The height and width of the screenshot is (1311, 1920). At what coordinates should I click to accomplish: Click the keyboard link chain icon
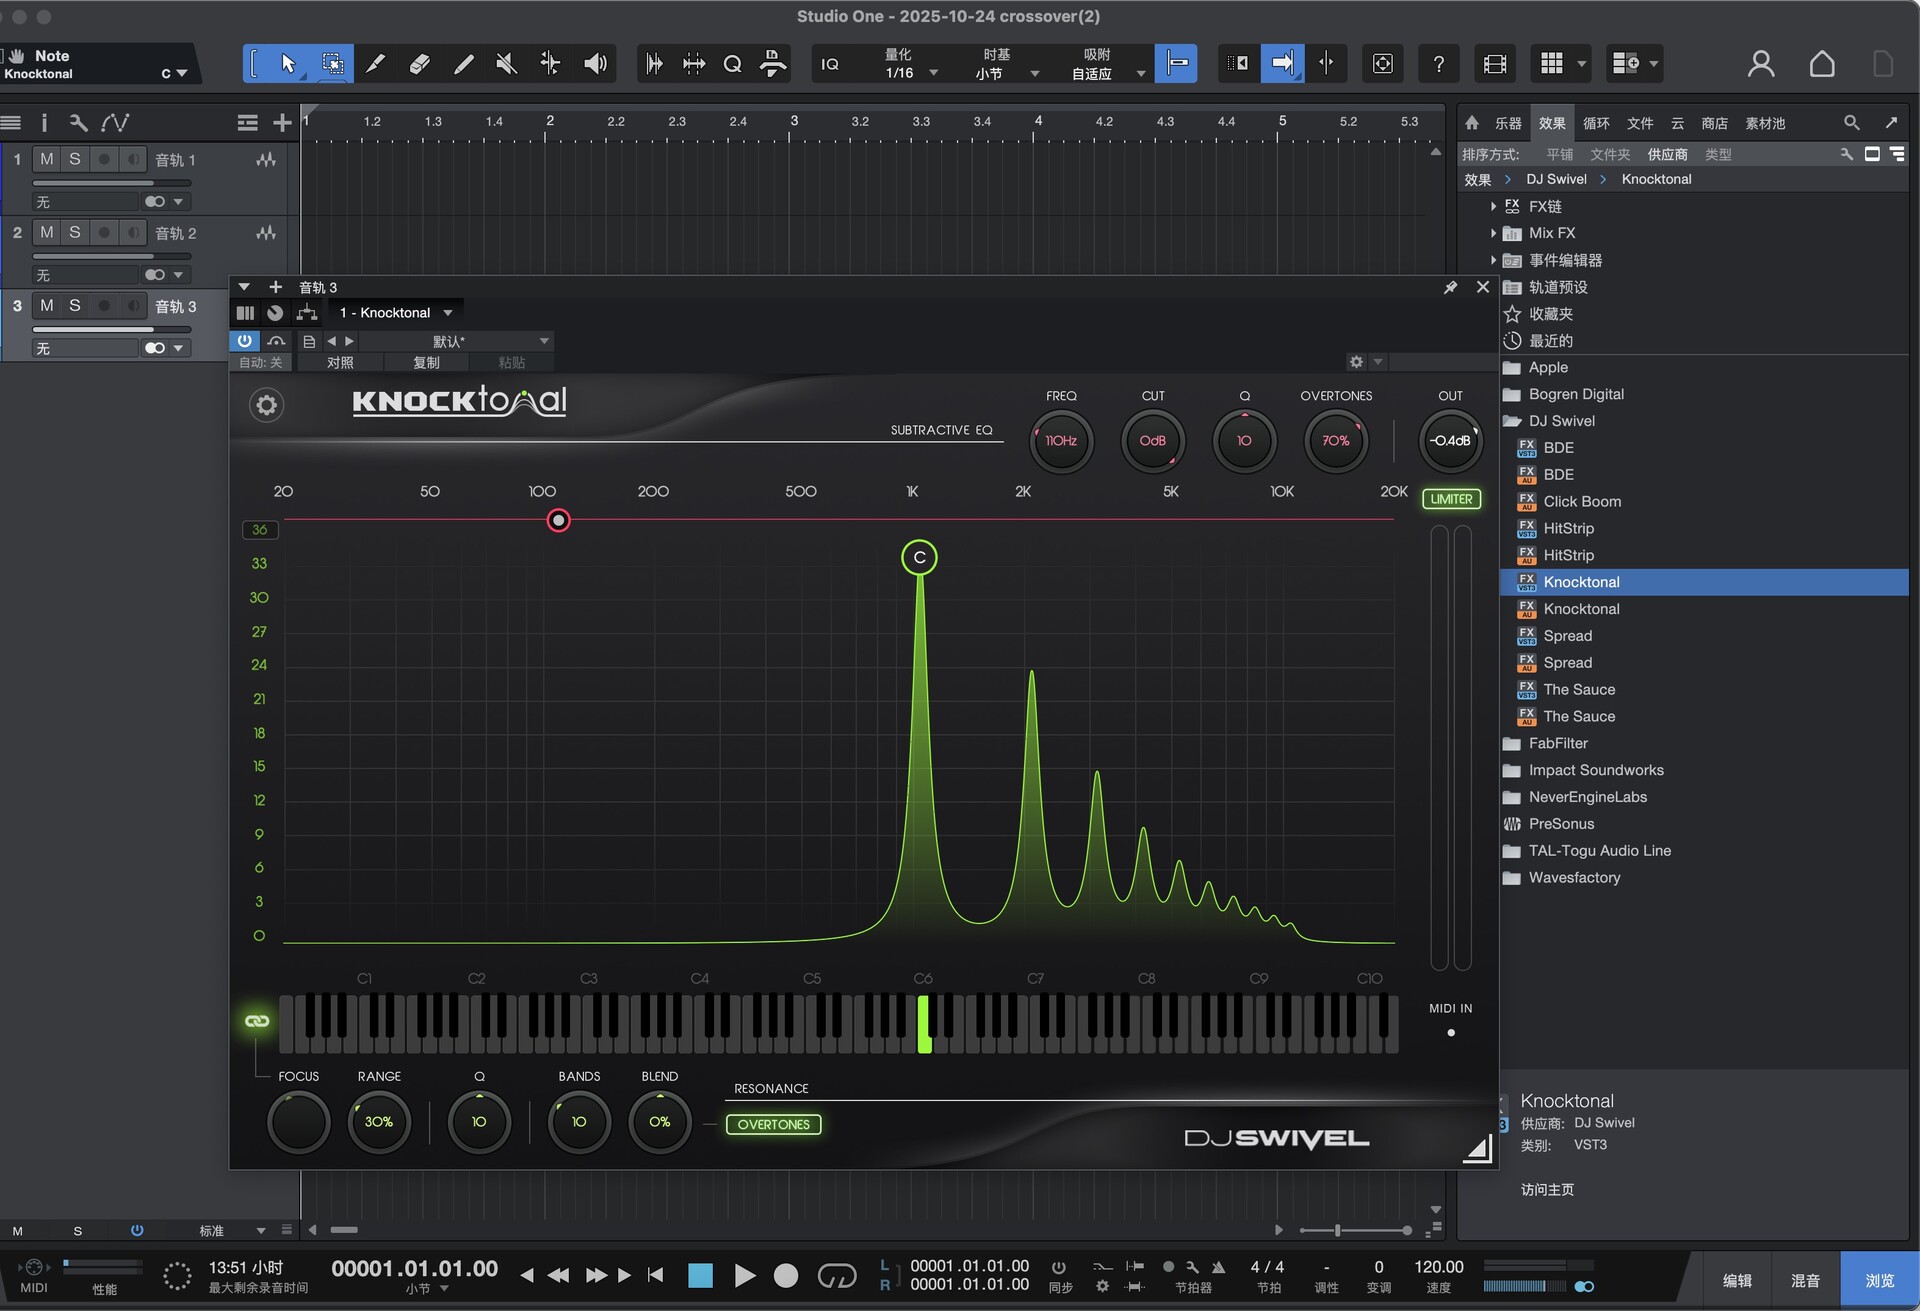(x=257, y=1021)
